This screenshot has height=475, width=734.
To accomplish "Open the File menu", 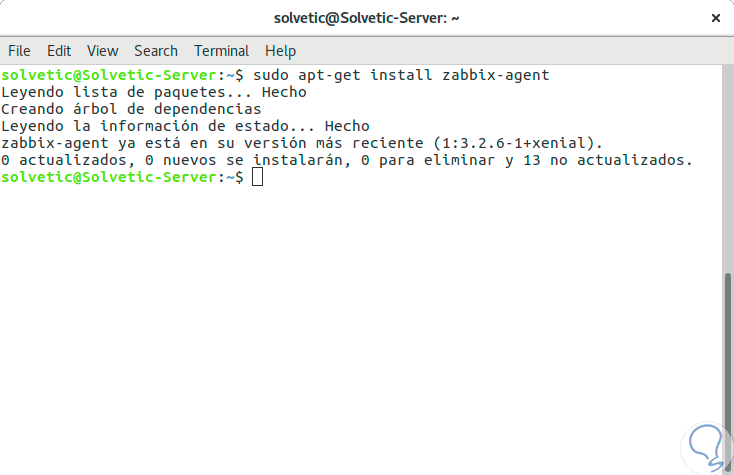I will (x=19, y=51).
